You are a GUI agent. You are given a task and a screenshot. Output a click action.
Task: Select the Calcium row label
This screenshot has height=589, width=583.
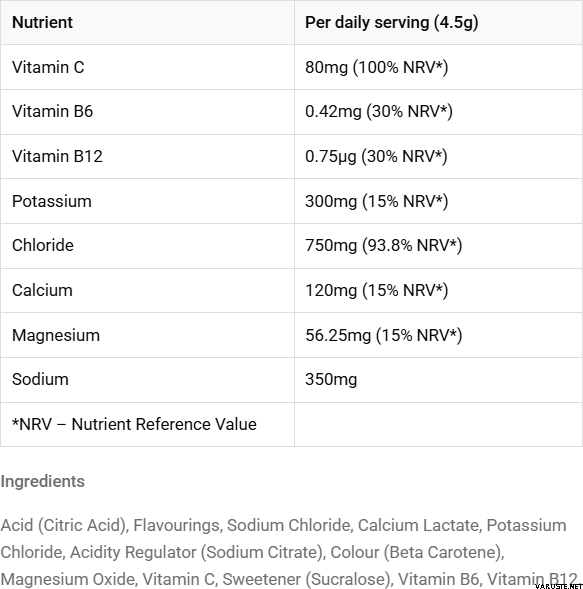pos(42,290)
